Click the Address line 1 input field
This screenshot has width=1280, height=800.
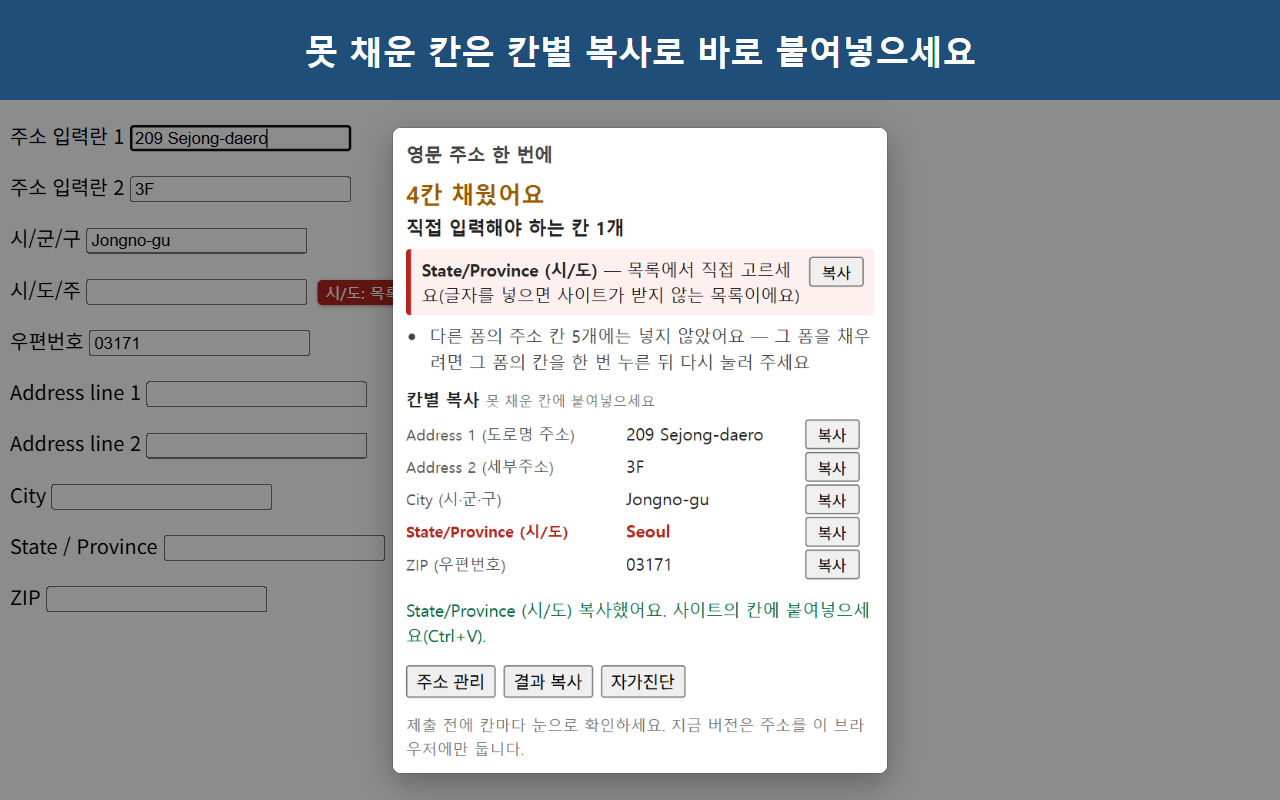[256, 394]
